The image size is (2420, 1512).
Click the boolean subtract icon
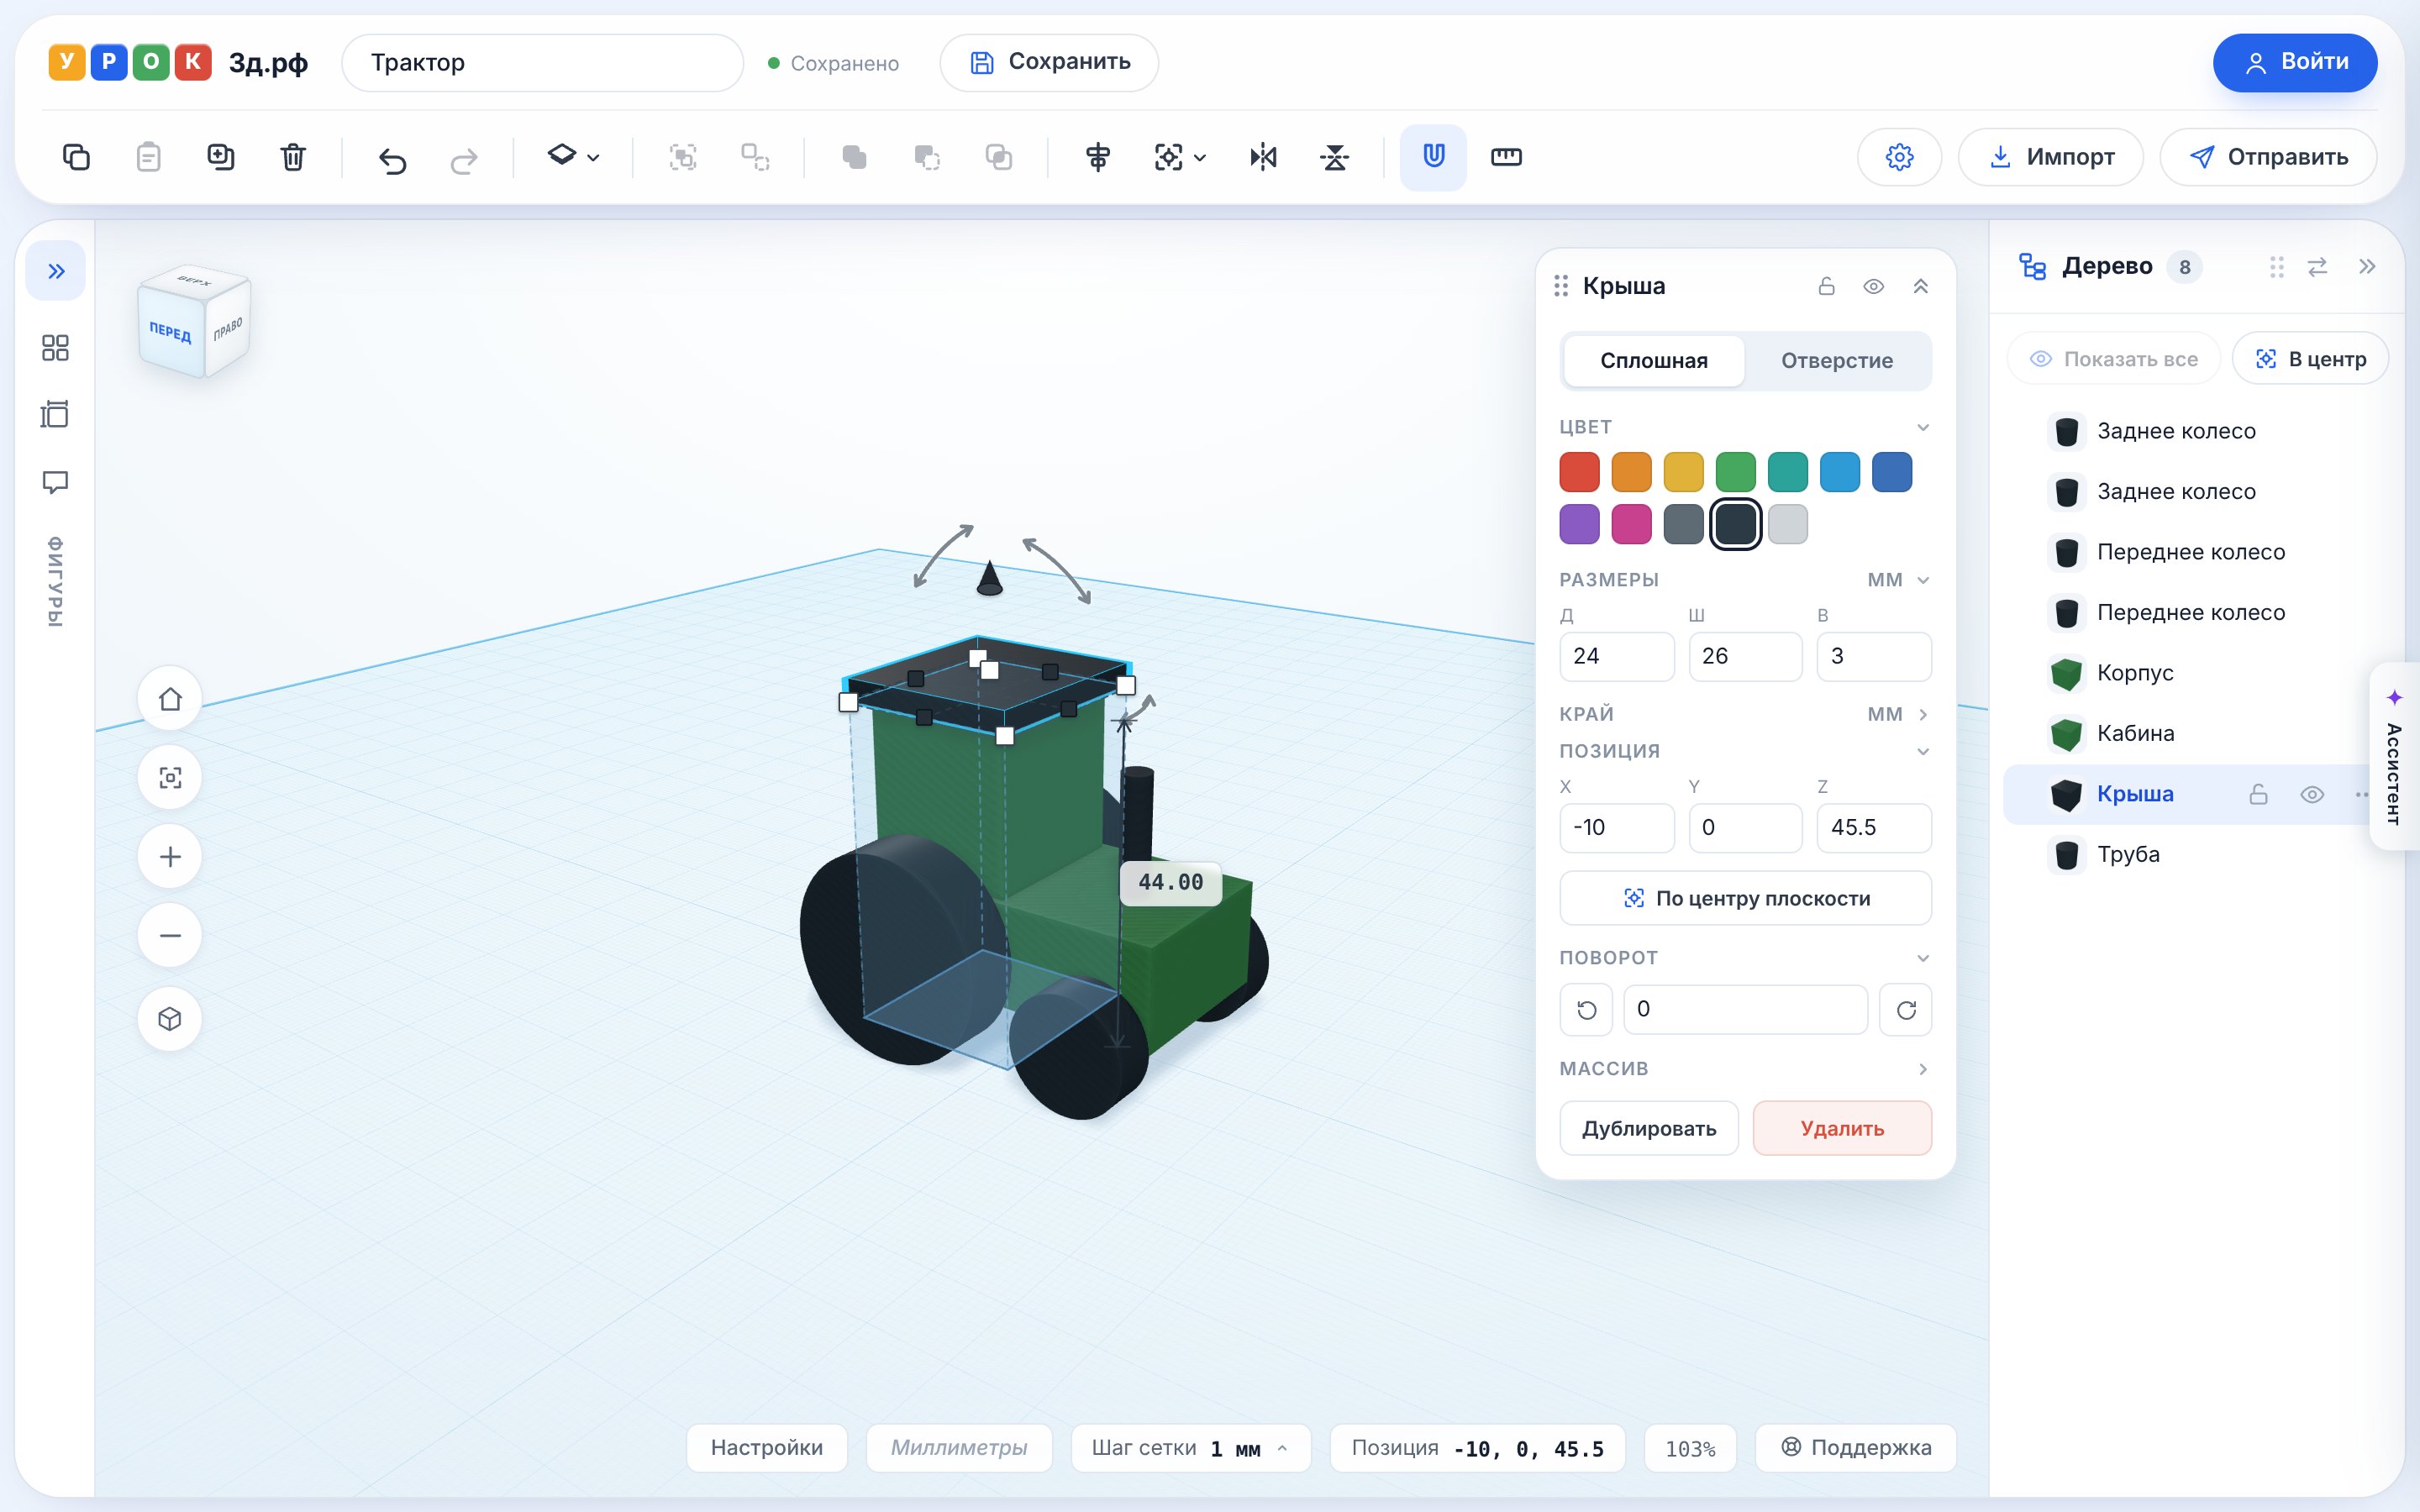coord(926,157)
